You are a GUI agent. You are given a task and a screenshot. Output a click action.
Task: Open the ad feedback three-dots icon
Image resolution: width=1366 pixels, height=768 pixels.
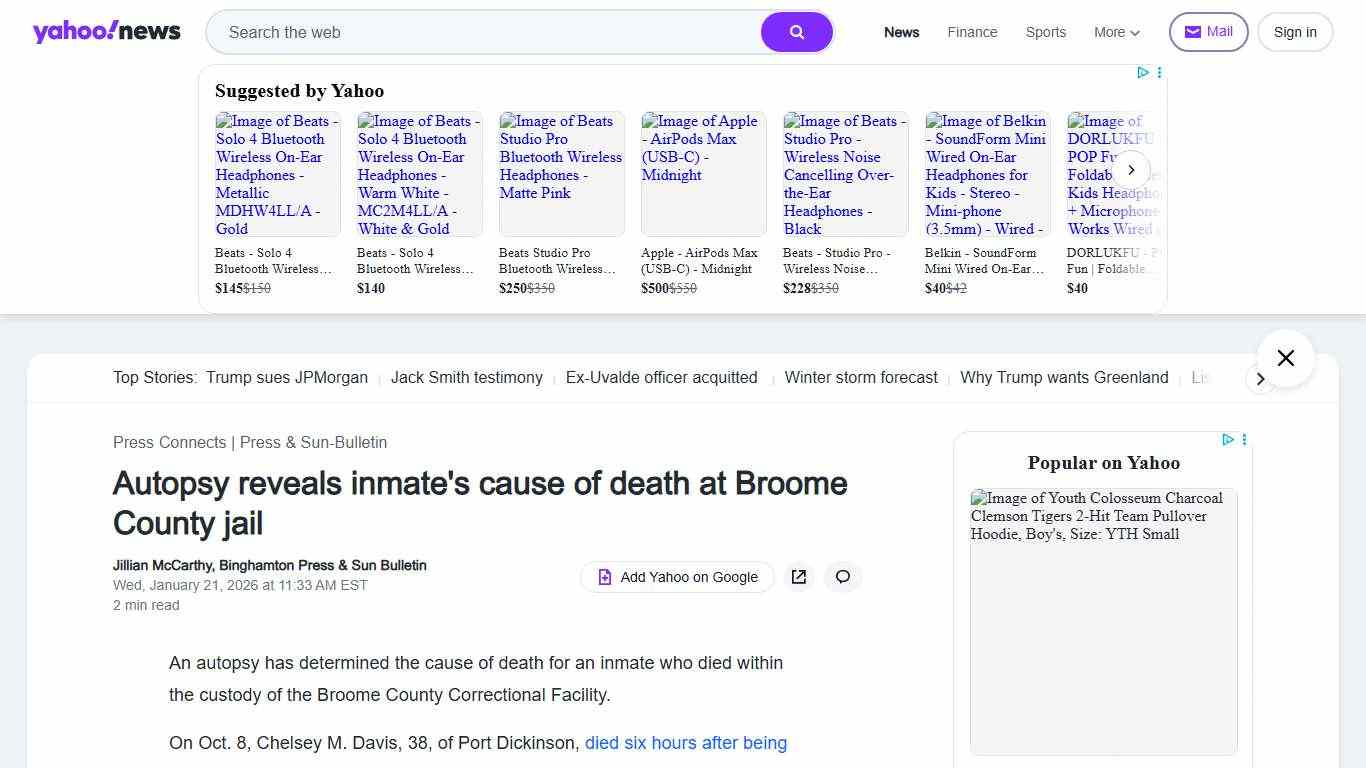[x=1159, y=72]
